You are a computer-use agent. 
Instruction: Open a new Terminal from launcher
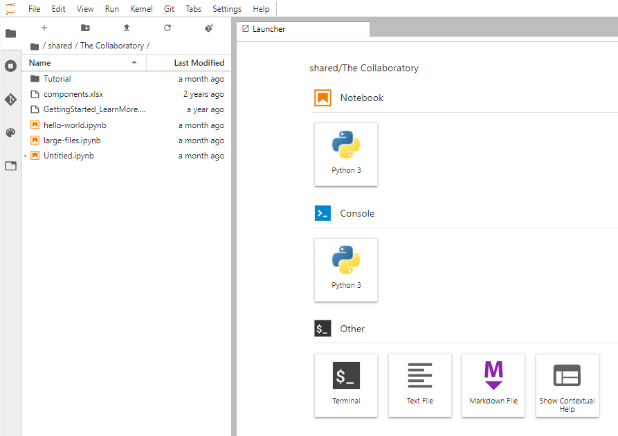tap(346, 384)
